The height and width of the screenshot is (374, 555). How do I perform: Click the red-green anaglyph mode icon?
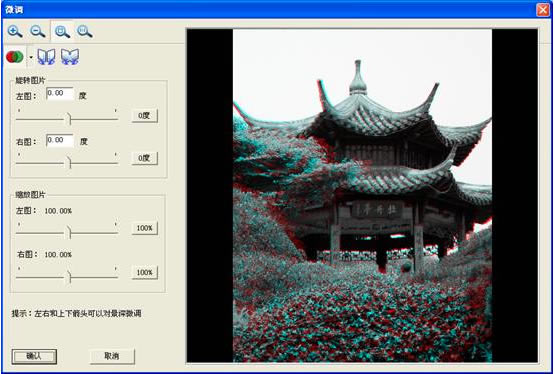pyautogui.click(x=15, y=57)
